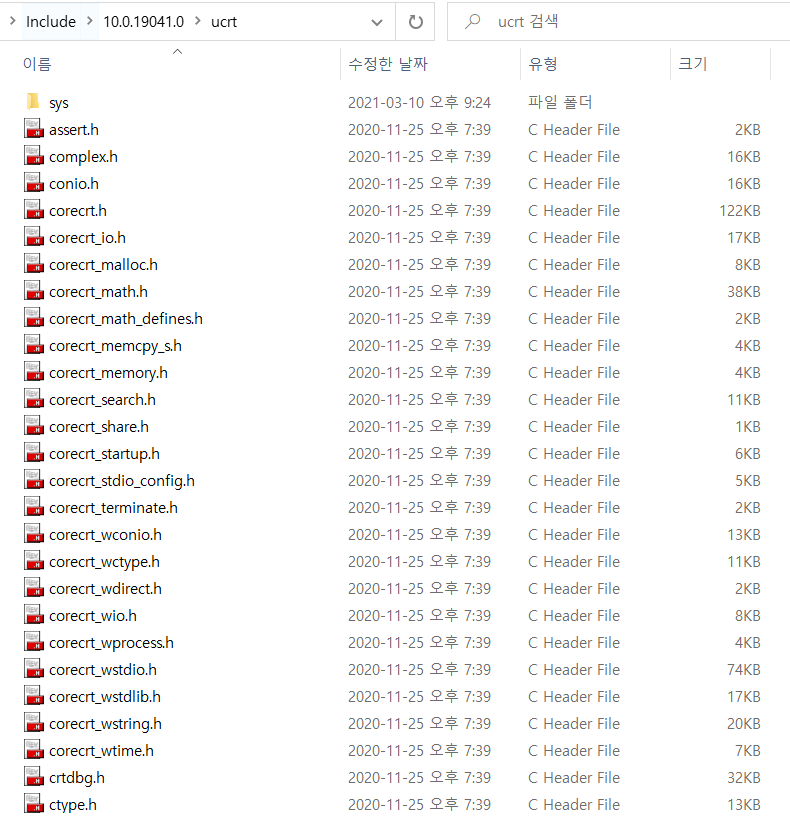Screen dimensions: 790x824
Task: Select the corecrt_wstring.h file name
Action: tap(105, 724)
